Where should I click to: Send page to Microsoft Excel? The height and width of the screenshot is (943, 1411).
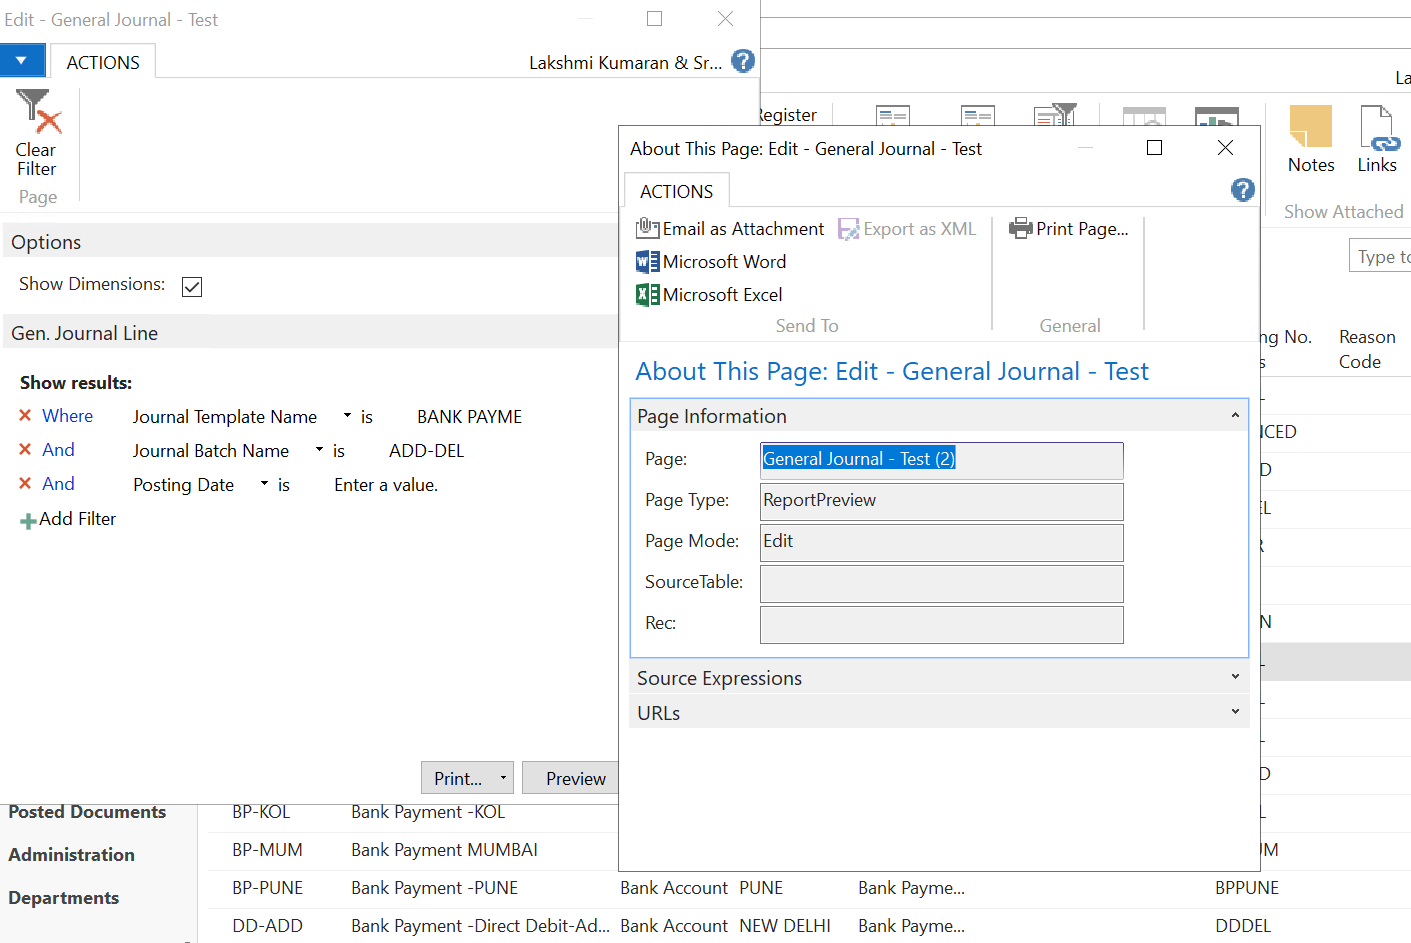(711, 294)
